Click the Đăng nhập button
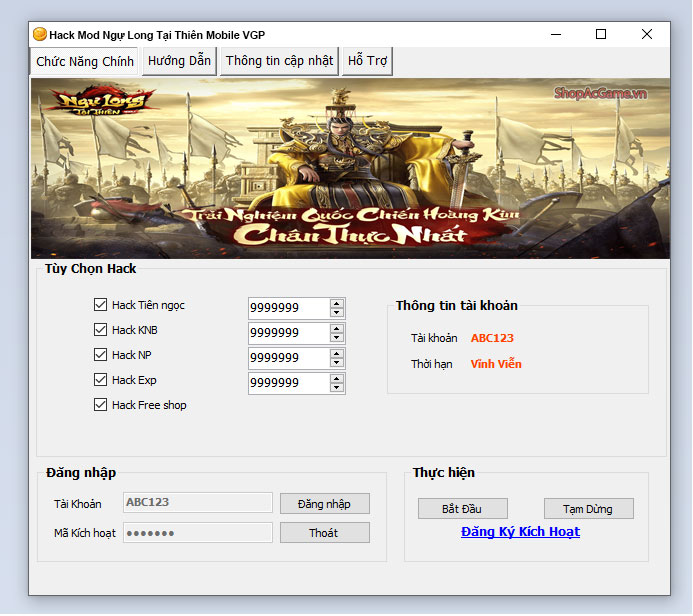Image resolution: width=693 pixels, height=616 pixels. [x=324, y=504]
